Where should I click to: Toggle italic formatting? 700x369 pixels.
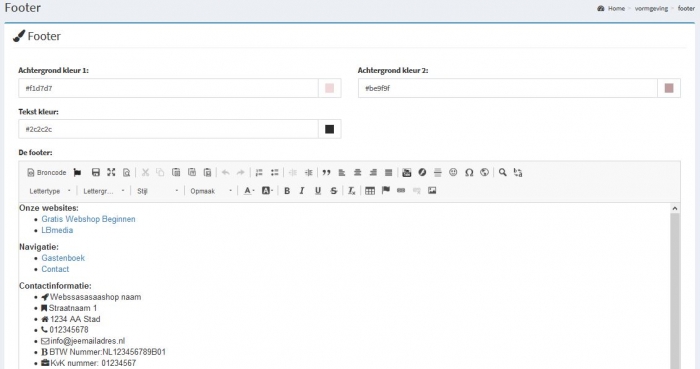coord(302,191)
